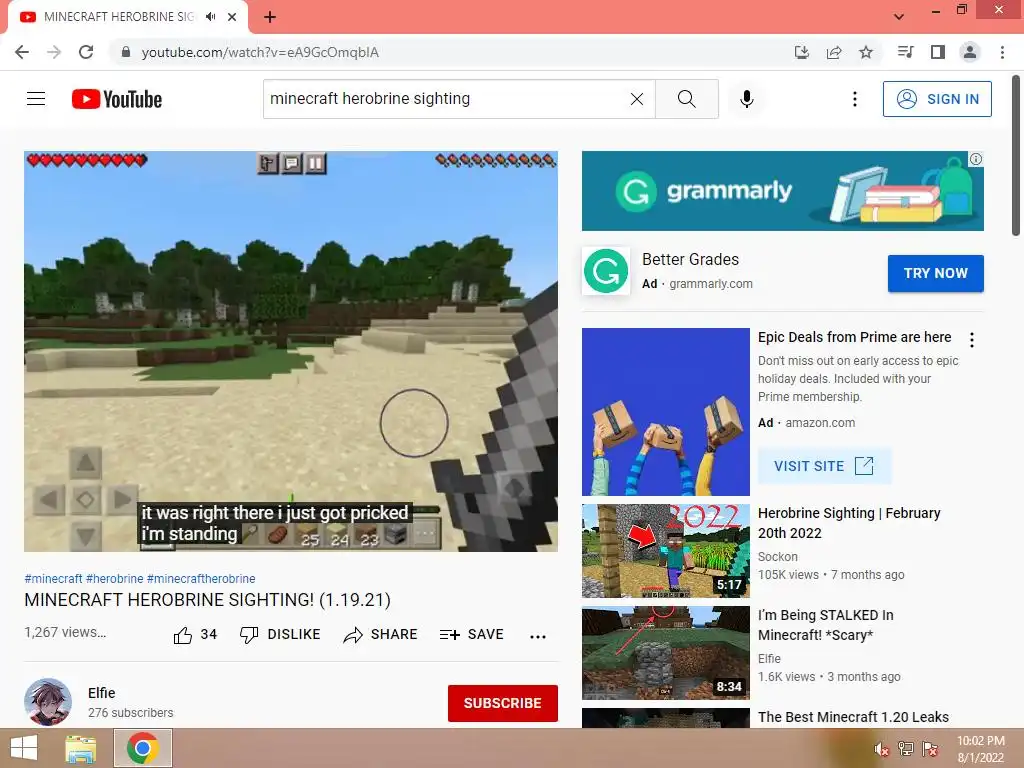Open the grammarly.com ad link
This screenshot has width=1024, height=768.
[x=711, y=283]
